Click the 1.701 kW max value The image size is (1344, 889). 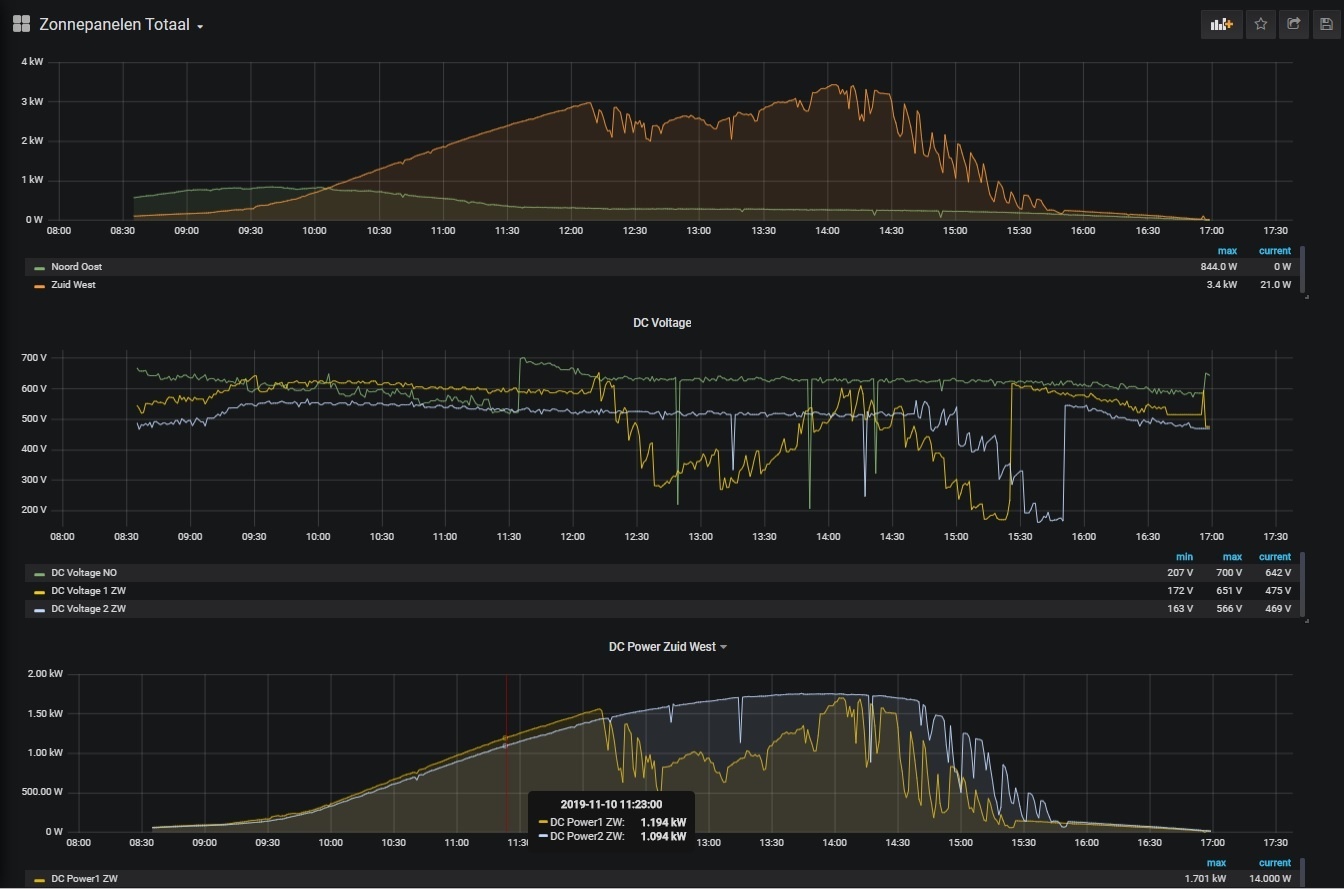tap(1206, 879)
